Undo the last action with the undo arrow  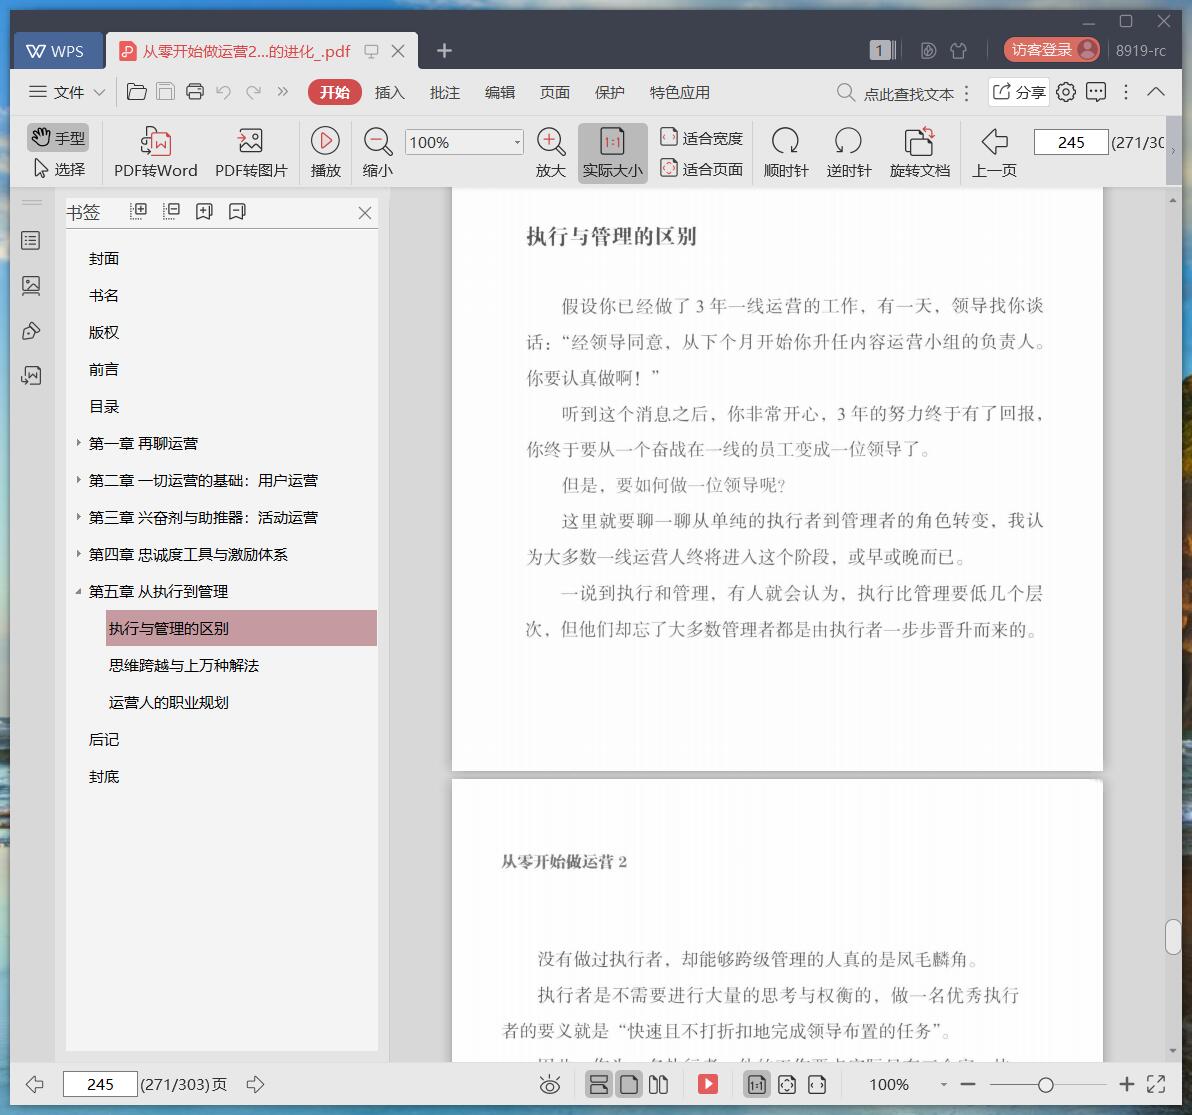224,92
